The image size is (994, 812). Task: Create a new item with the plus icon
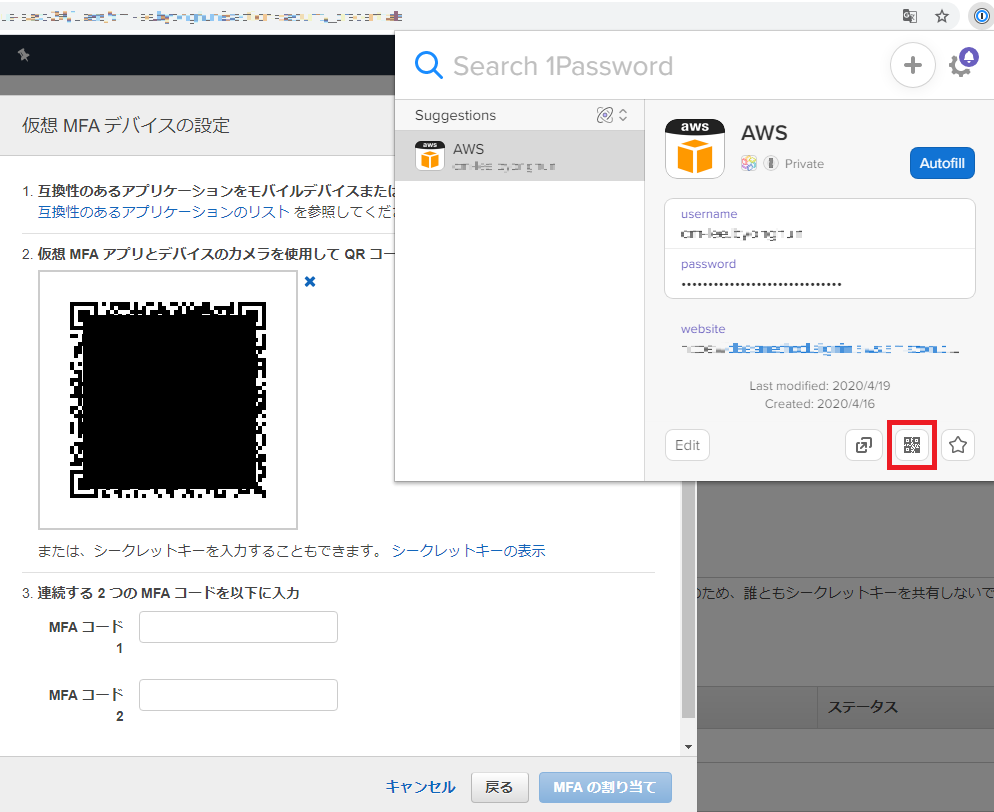912,64
